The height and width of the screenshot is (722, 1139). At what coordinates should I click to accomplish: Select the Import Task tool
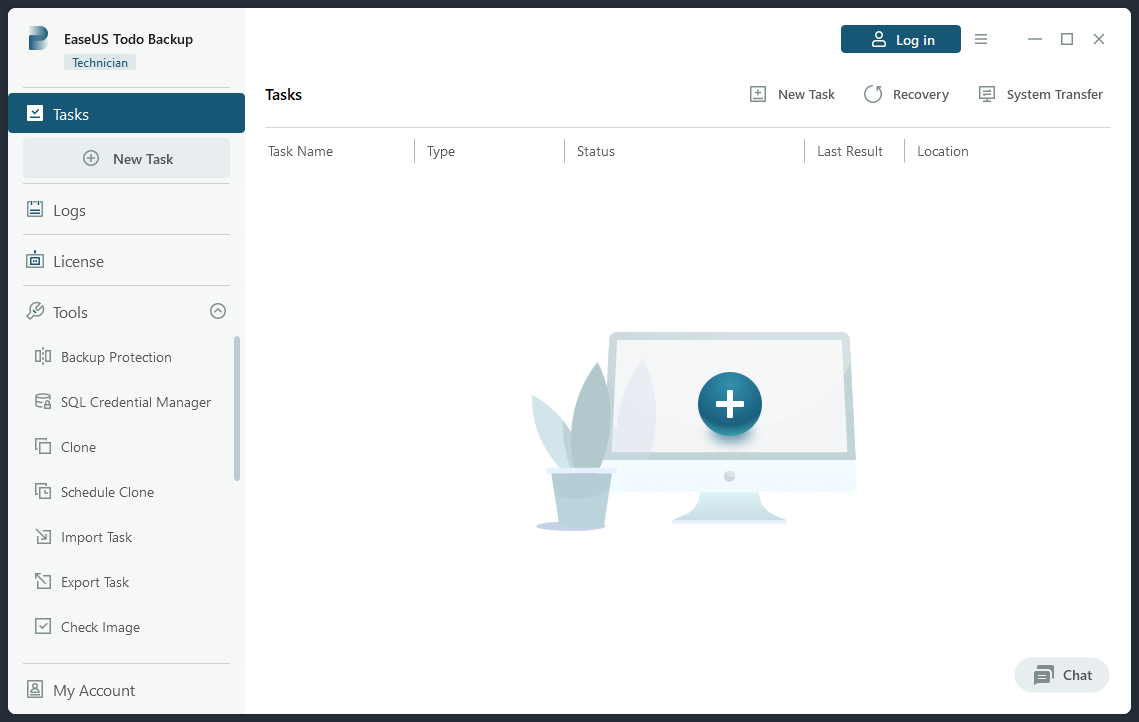pos(96,537)
